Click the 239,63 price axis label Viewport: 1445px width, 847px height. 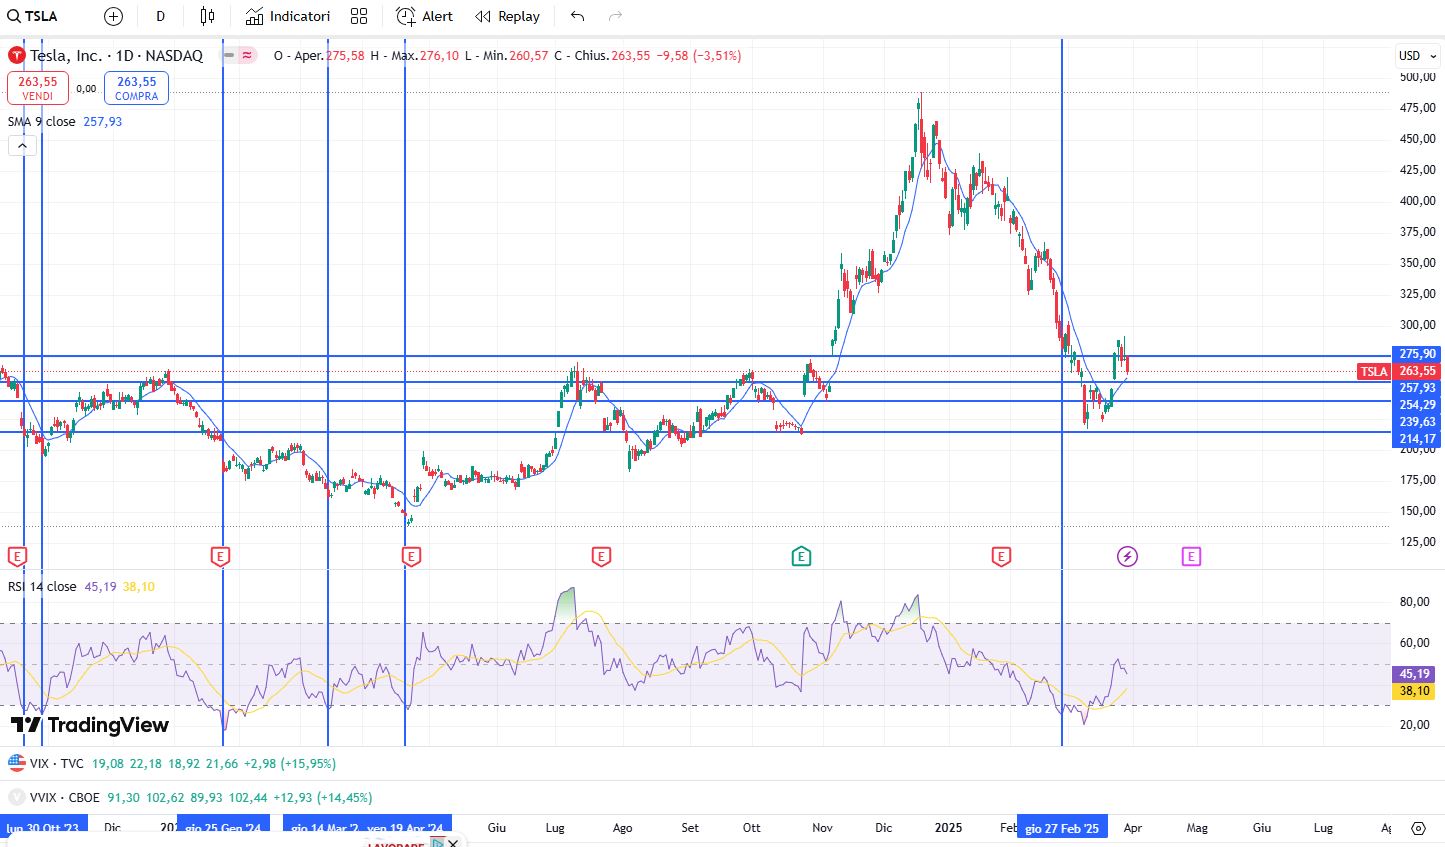pyautogui.click(x=1417, y=422)
